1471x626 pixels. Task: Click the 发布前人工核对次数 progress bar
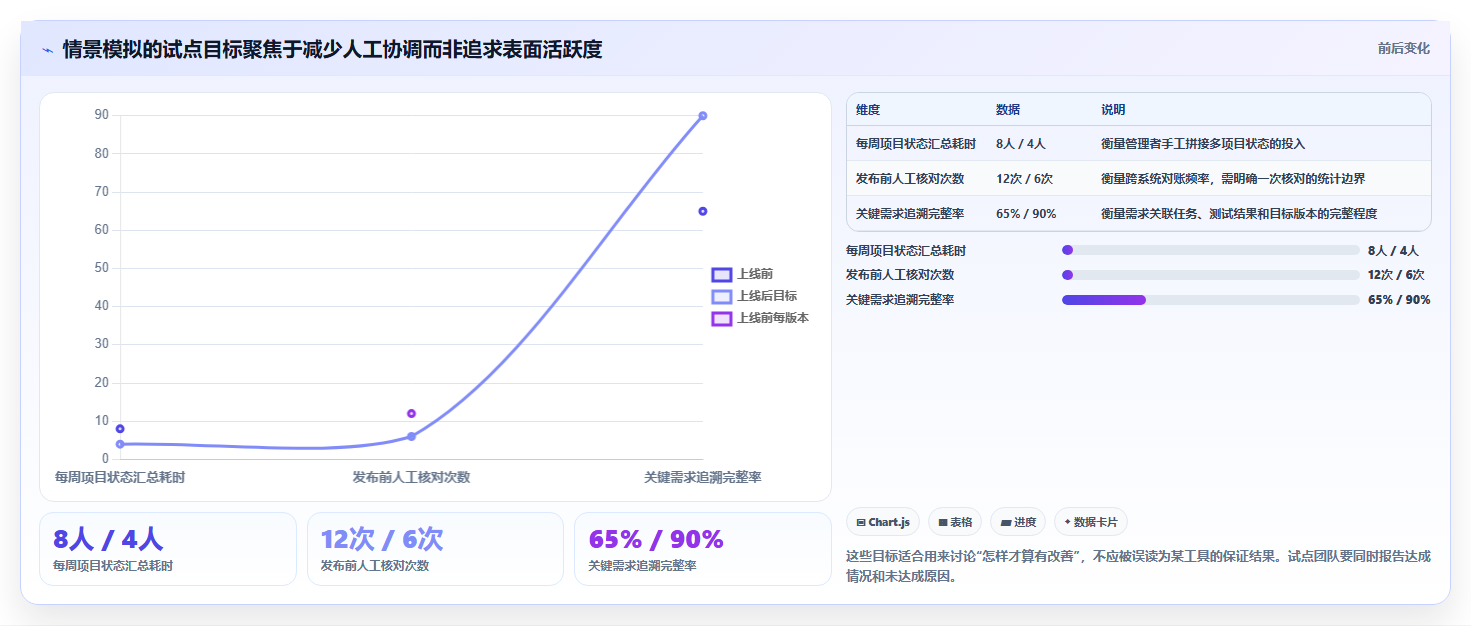click(1210, 275)
